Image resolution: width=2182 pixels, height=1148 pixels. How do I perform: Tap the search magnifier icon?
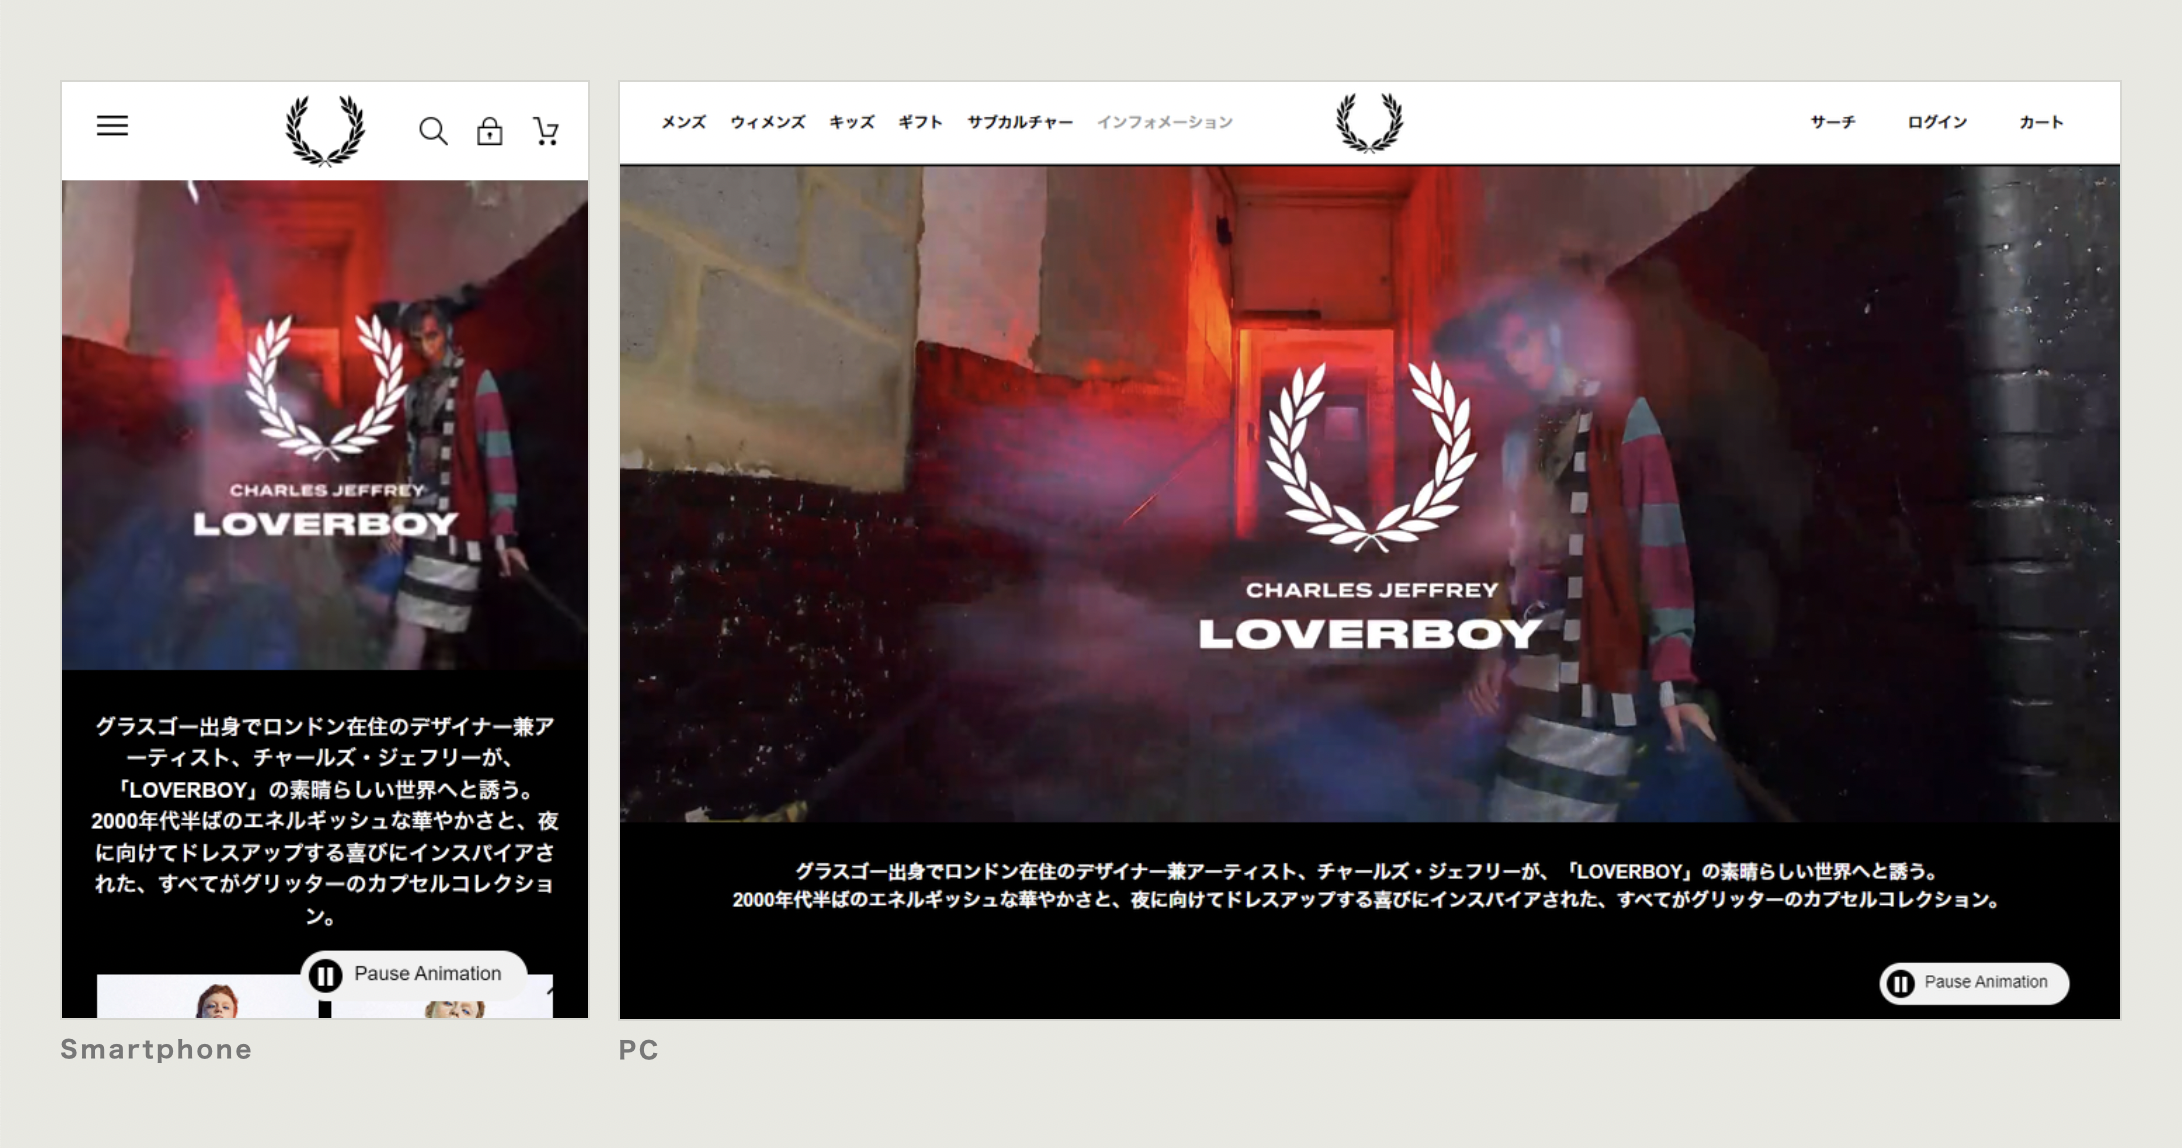click(432, 131)
